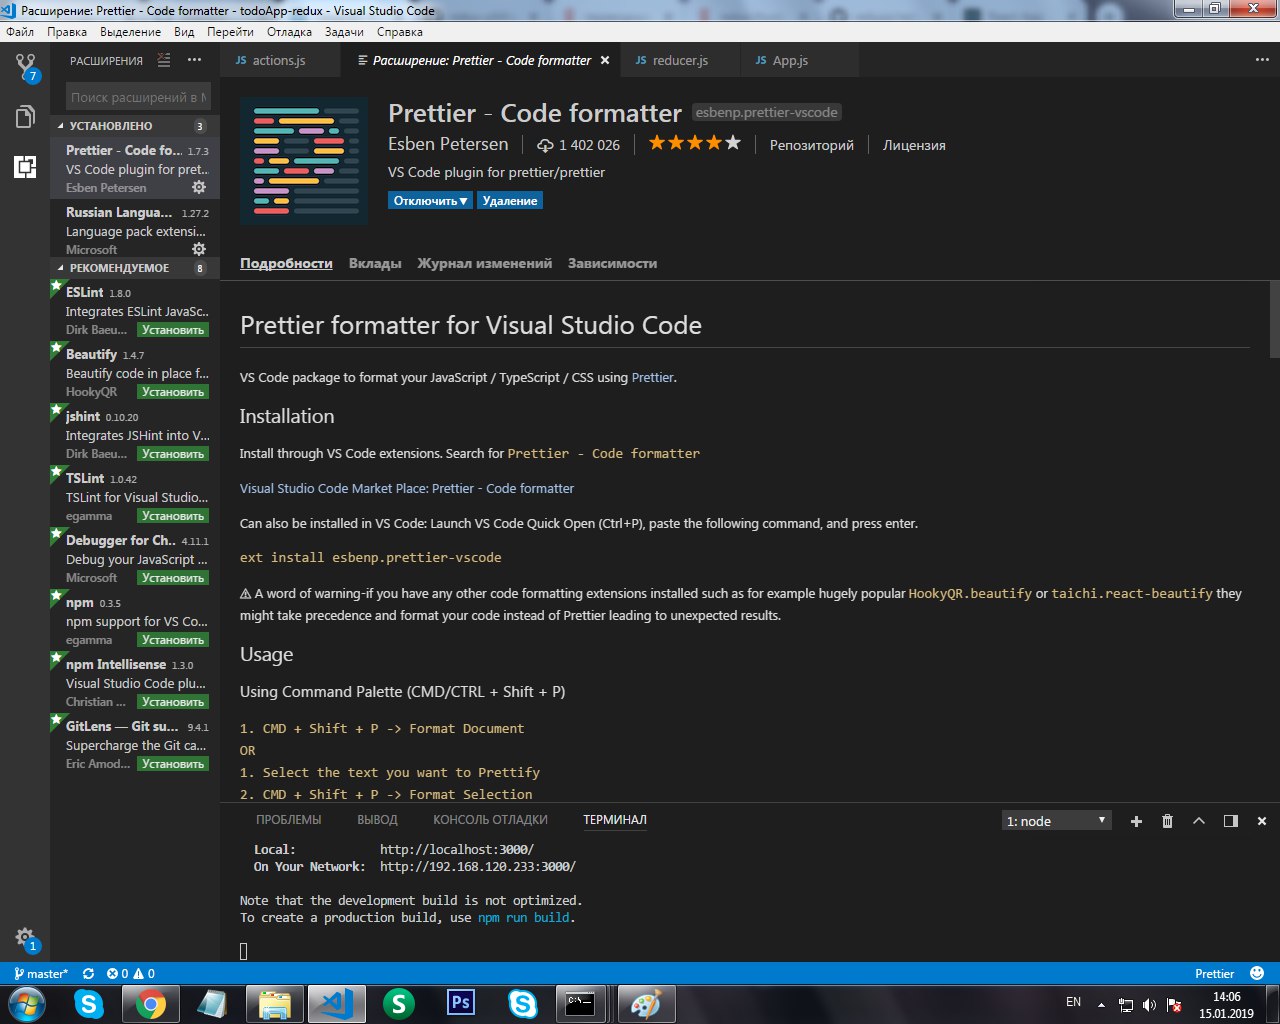The width and height of the screenshot is (1280, 1024).
Task: Click Prettier item in status bar
Action: (x=1215, y=973)
